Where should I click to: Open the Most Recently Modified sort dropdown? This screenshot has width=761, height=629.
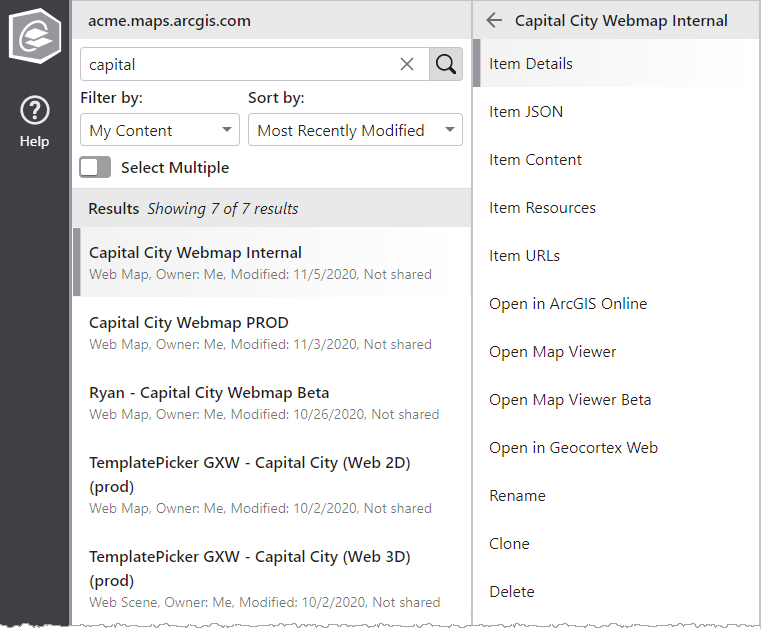355,130
